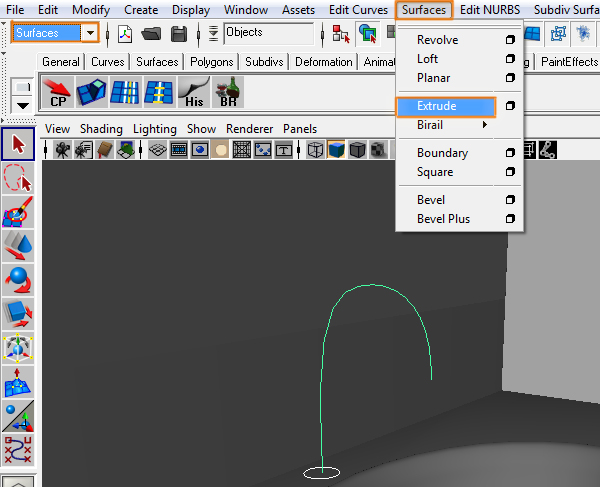Viewport: 600px width, 487px height.
Task: Click shelf icon with vertical yellow isoparm stripes
Action: [126, 92]
